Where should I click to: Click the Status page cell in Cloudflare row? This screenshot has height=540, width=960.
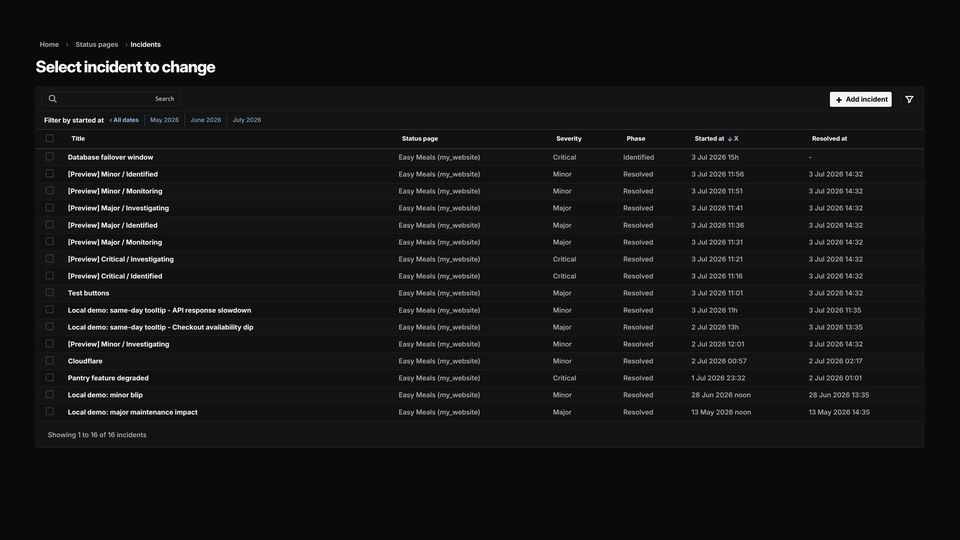439,361
